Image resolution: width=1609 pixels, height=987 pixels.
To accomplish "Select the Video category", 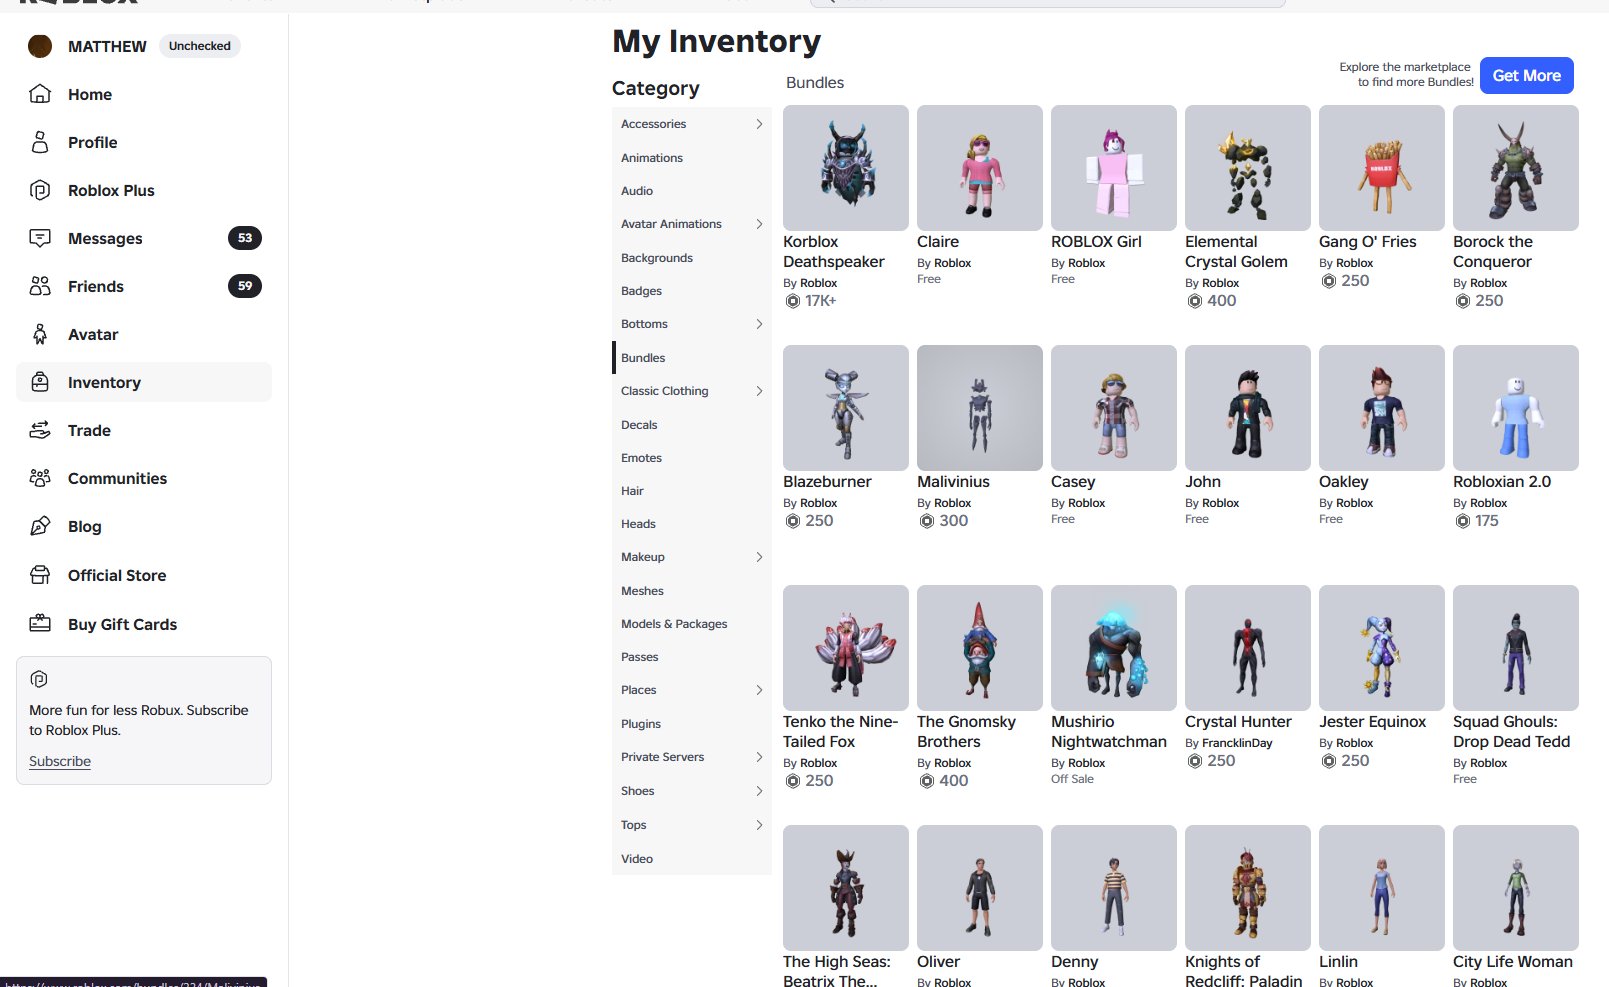I will (691, 859).
